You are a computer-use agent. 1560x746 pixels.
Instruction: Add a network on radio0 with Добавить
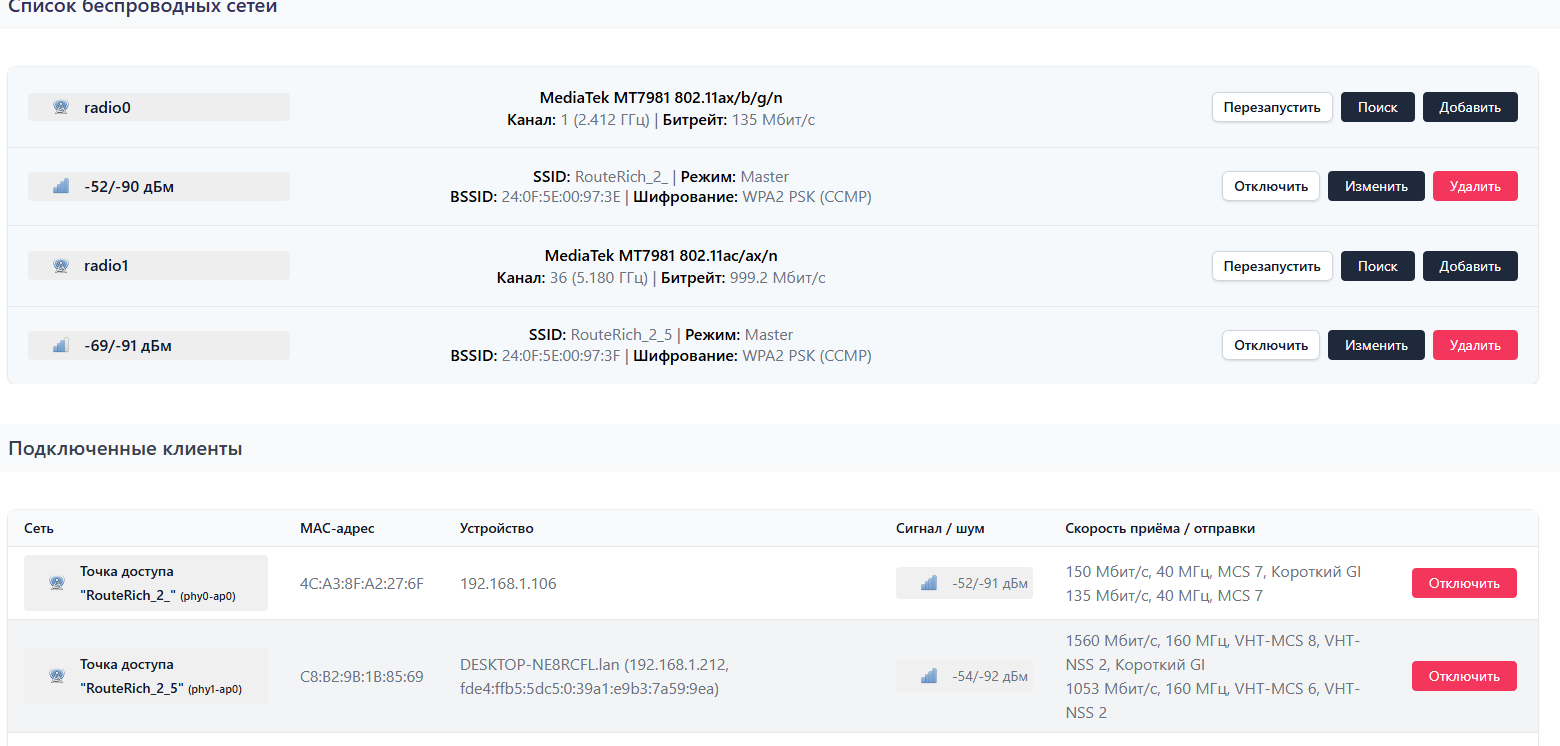pos(1470,107)
